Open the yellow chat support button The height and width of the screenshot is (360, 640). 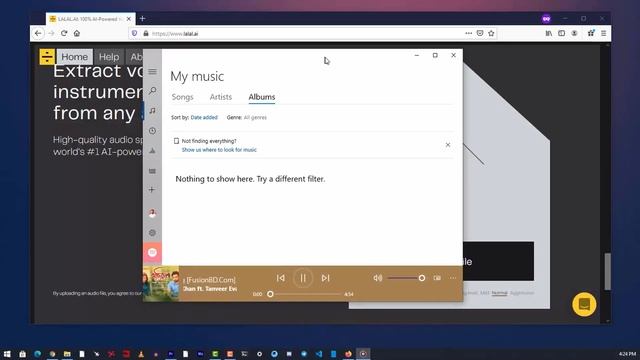pos(584,304)
